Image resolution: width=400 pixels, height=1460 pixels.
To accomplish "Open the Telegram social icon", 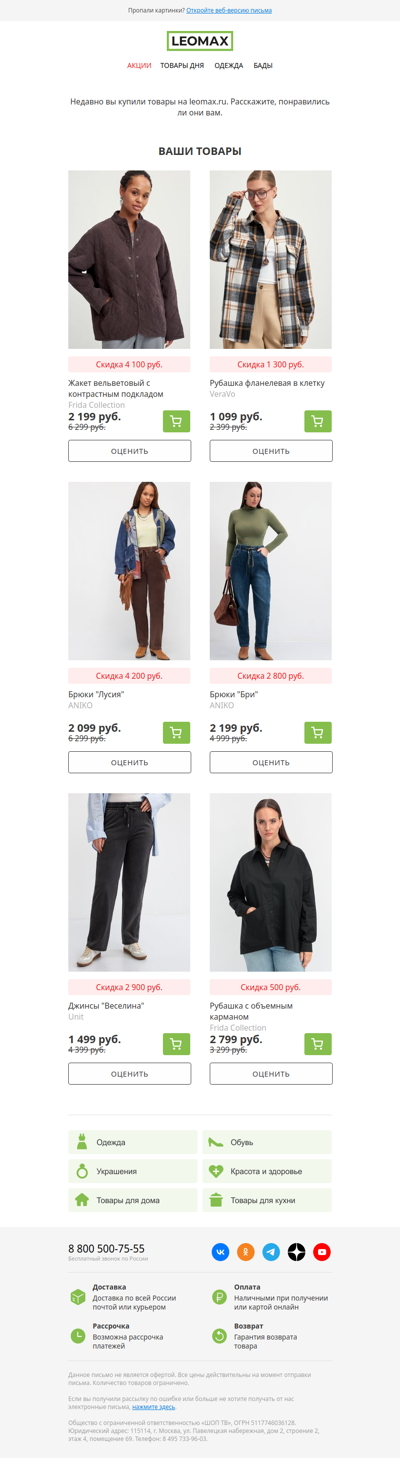I will coord(271,1252).
